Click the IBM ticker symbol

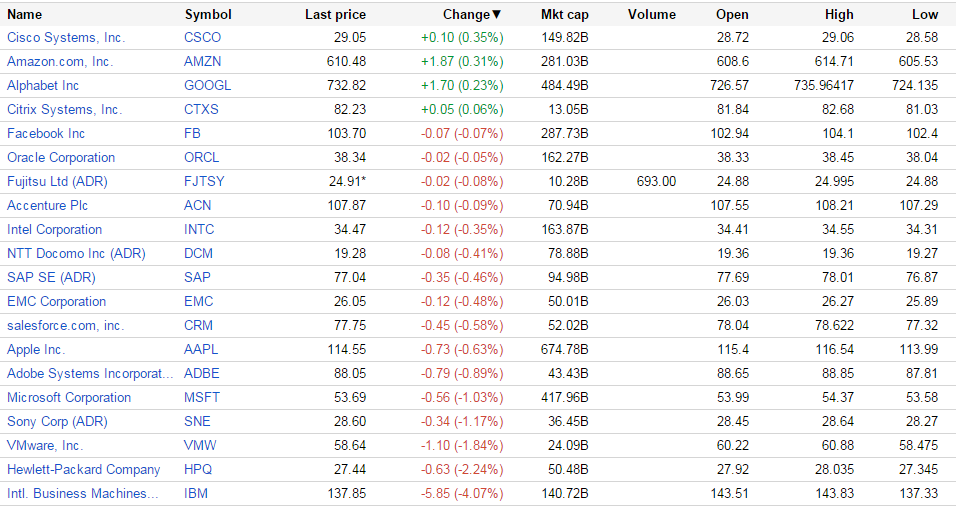[196, 493]
